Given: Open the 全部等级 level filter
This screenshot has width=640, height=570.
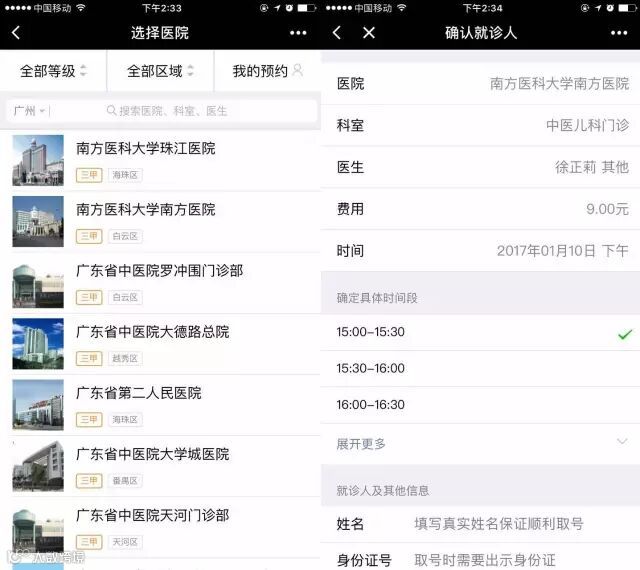Looking at the screenshot, I should [53, 71].
